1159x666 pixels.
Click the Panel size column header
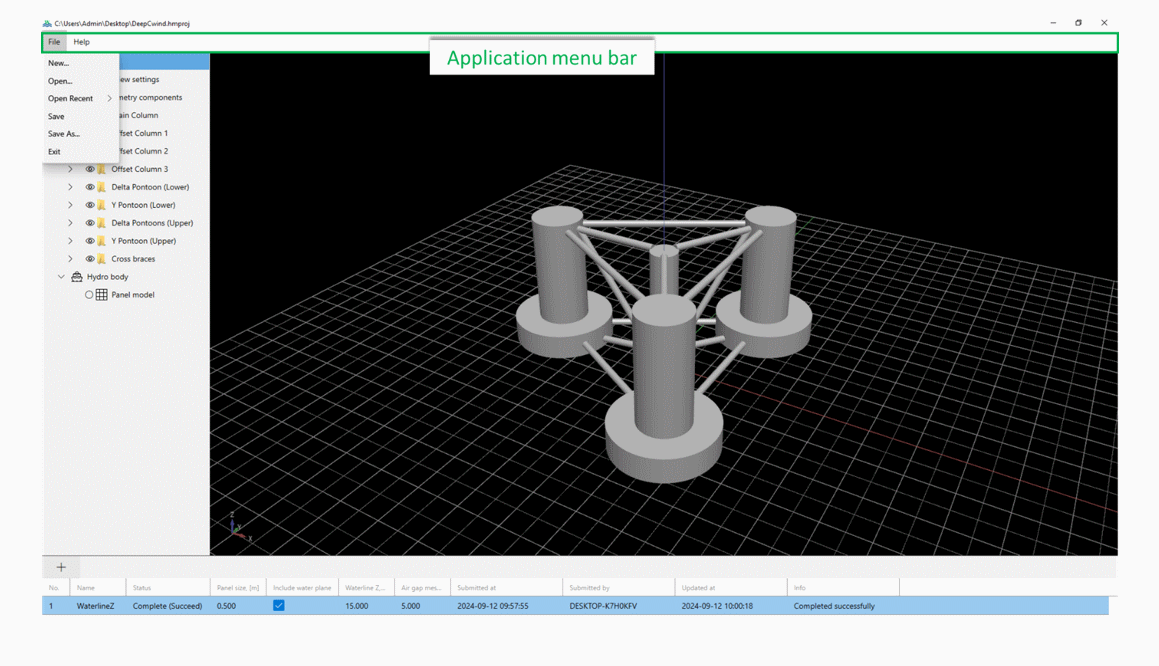[238, 588]
